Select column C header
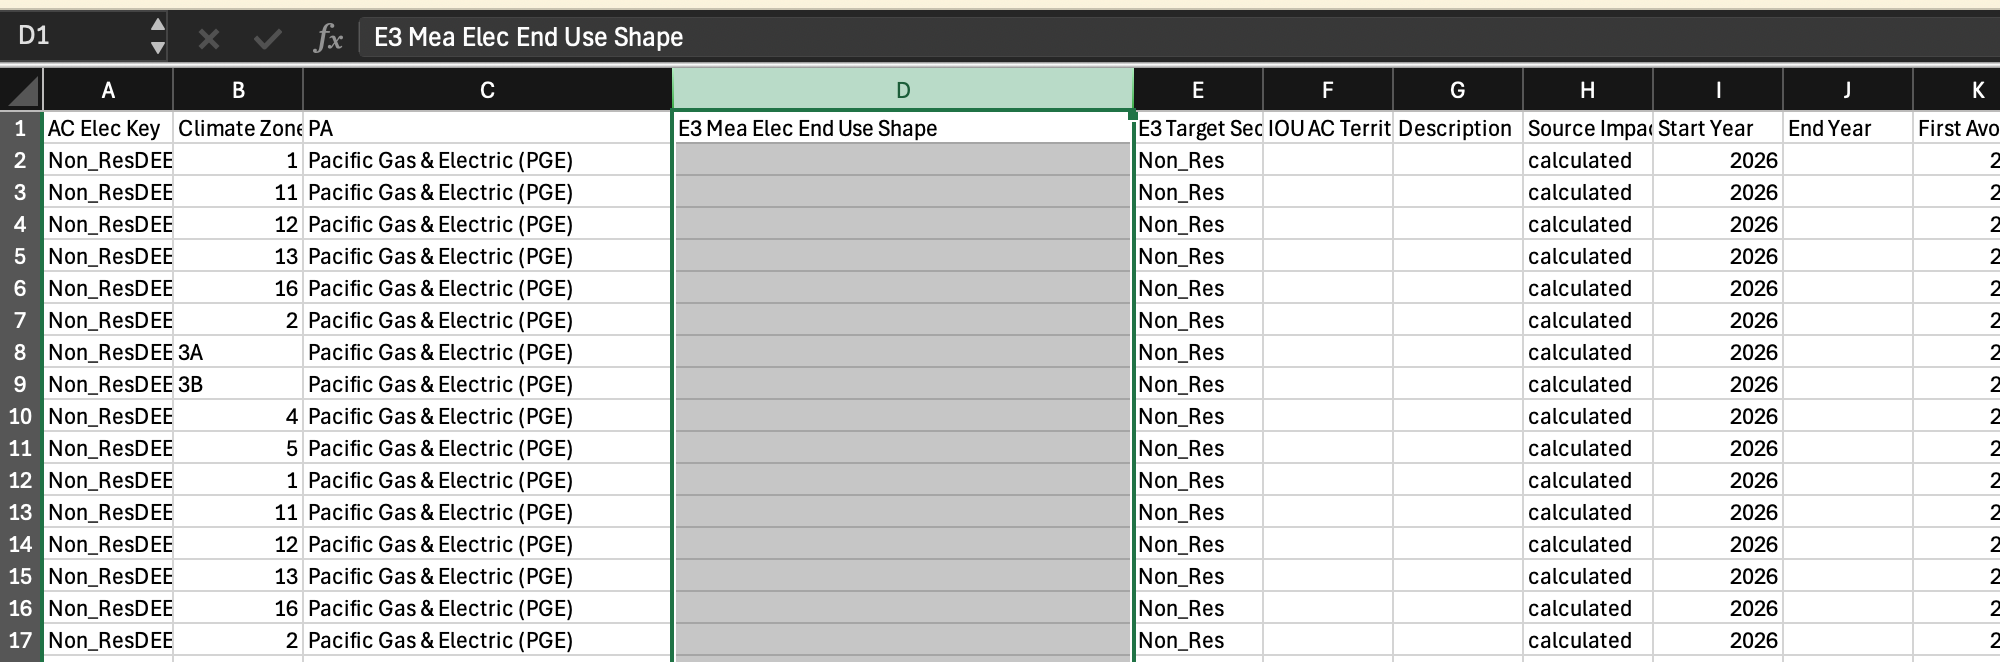 click(487, 90)
